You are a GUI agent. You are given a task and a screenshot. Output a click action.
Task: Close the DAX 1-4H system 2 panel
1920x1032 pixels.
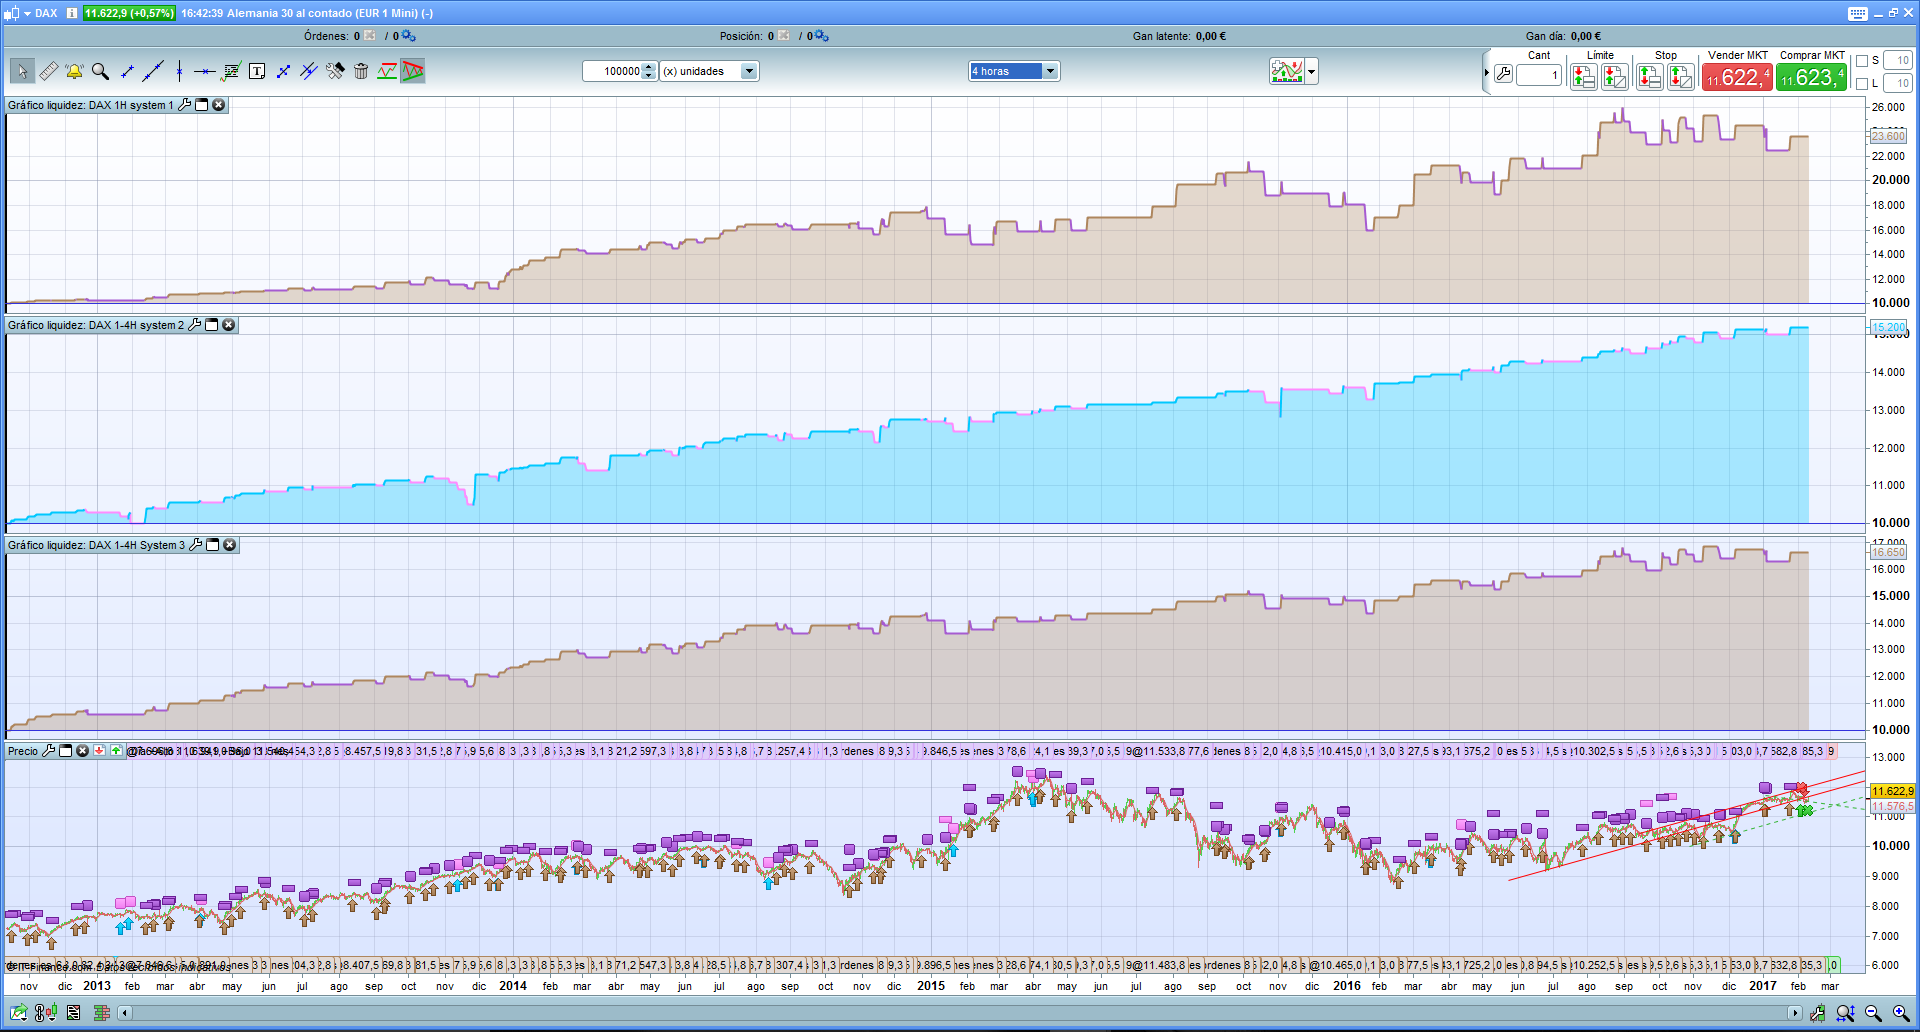tap(229, 325)
